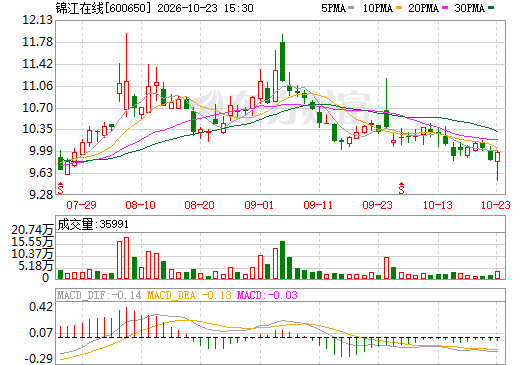
Task: Click the 9.63 price axis label
Action: click(x=41, y=173)
